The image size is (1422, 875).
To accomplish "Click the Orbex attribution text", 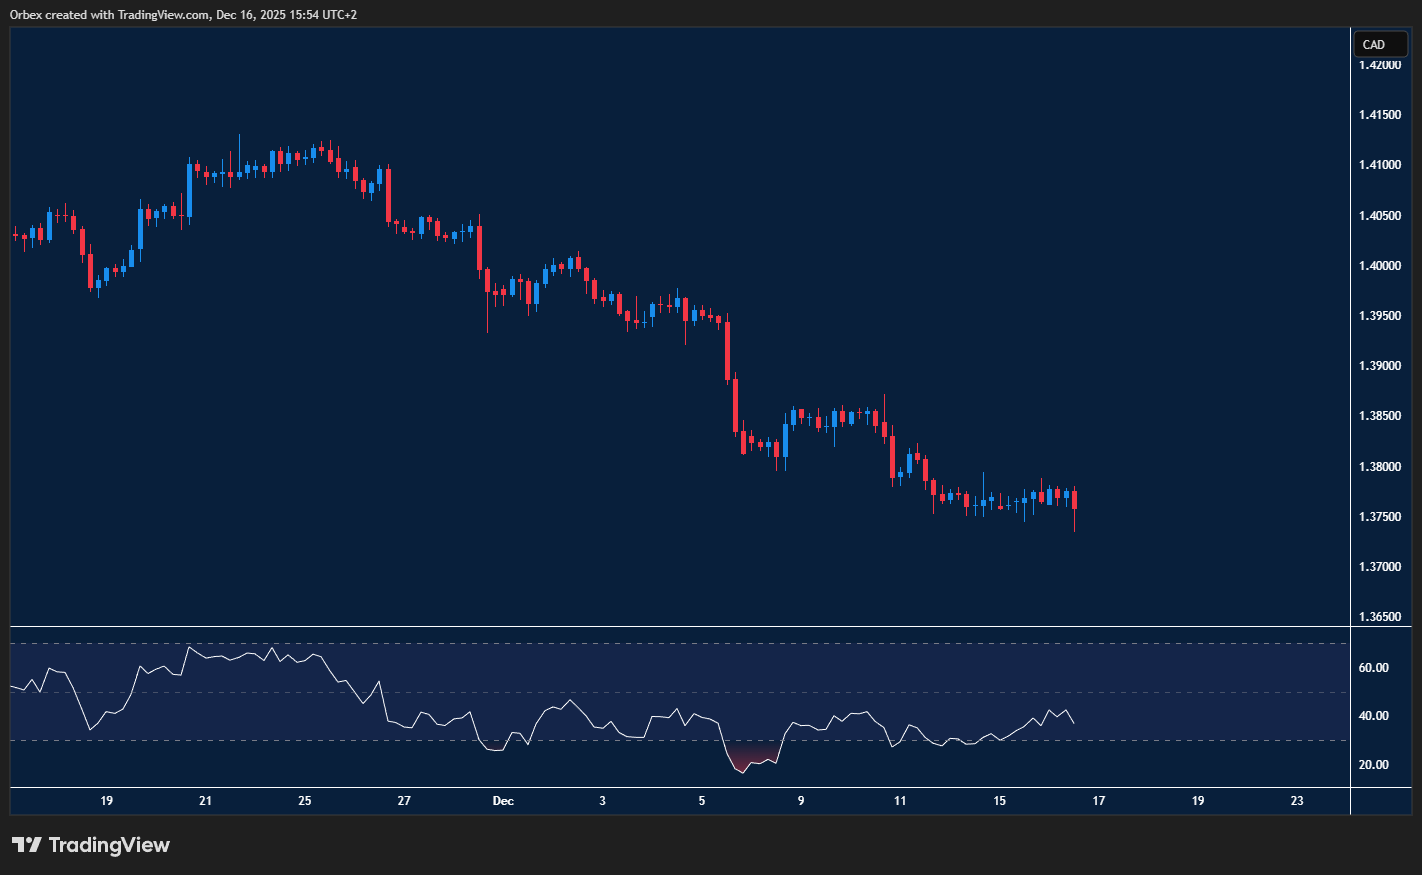I will tap(22, 14).
